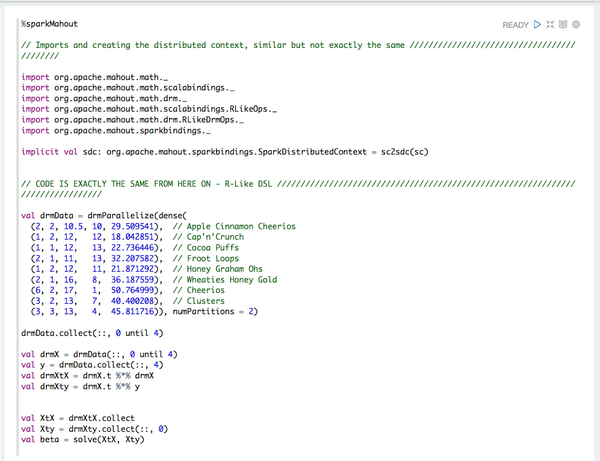This screenshot has height=461, width=600.
Task: Click the value 22.736446
Action: click(132, 248)
